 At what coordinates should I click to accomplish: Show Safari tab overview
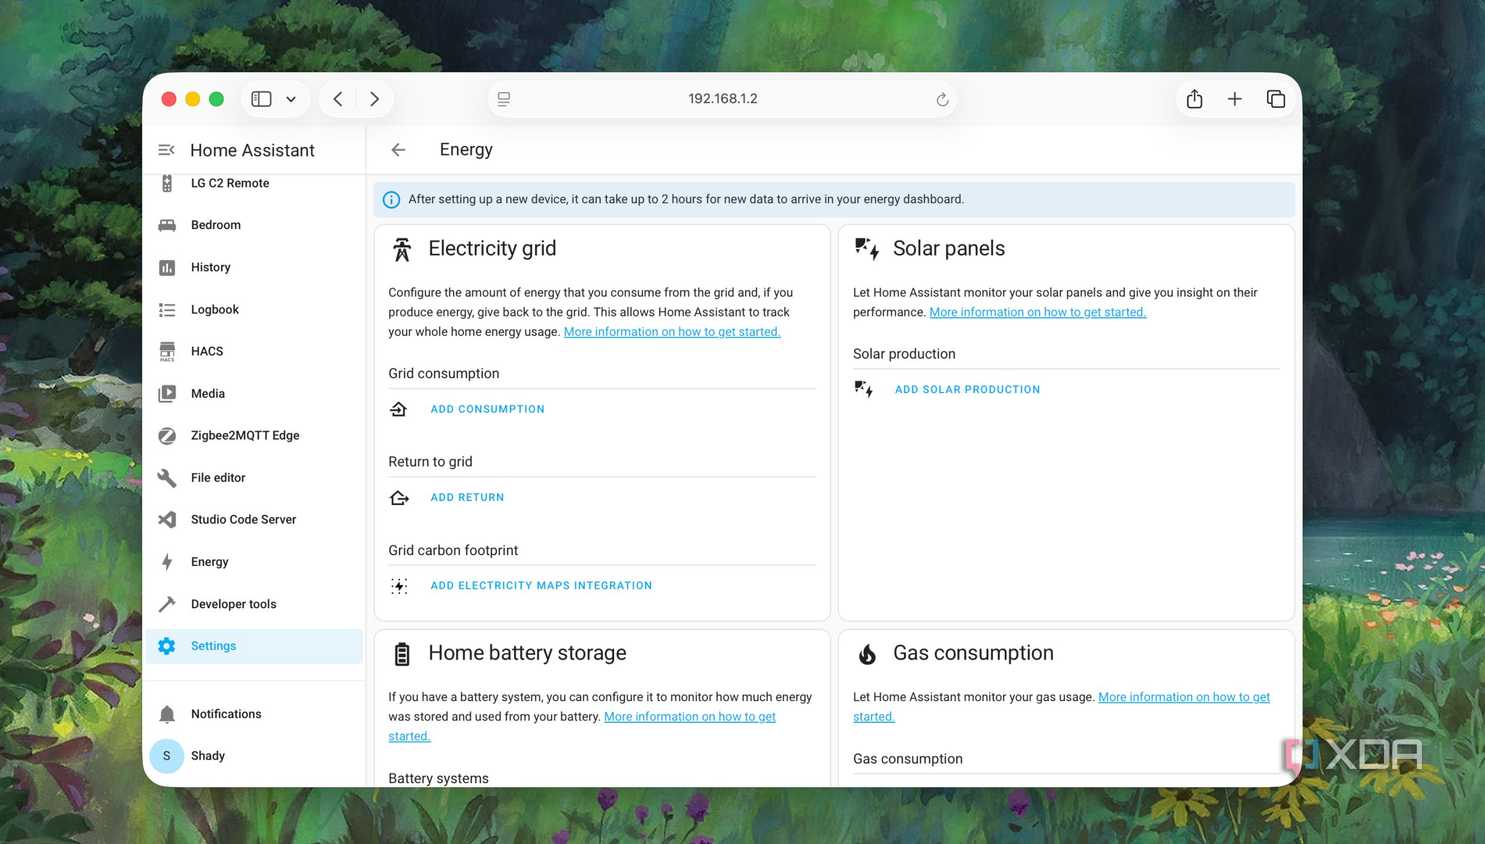pyautogui.click(x=1276, y=99)
